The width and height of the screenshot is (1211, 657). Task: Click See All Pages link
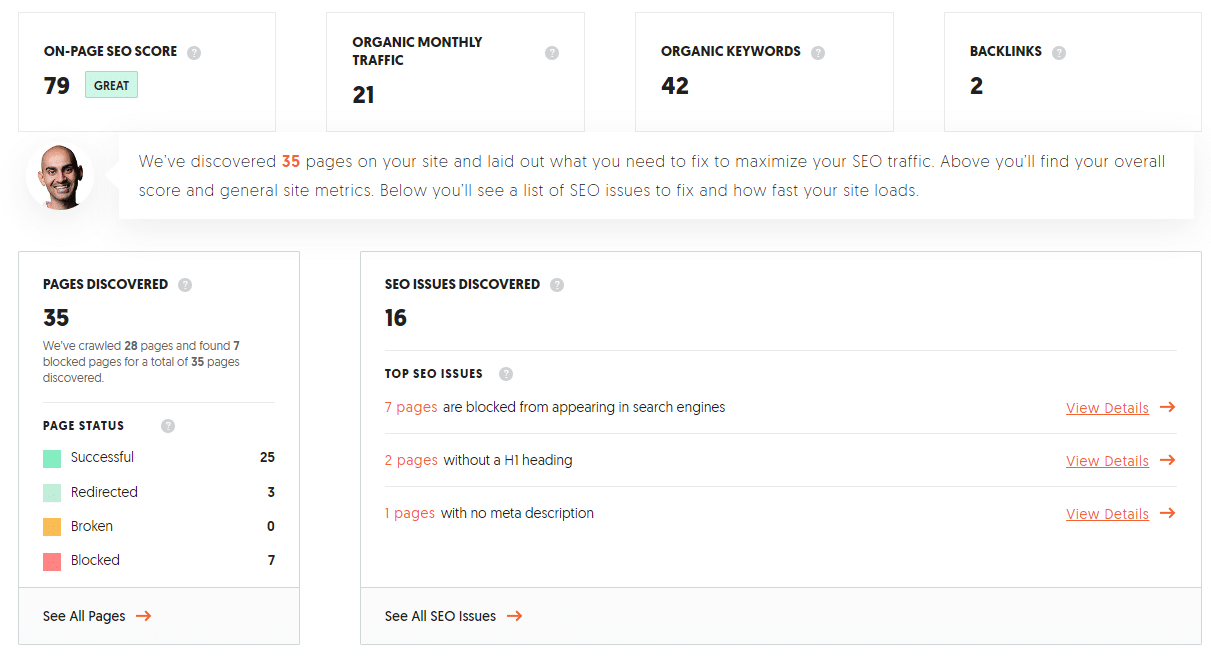pos(97,616)
